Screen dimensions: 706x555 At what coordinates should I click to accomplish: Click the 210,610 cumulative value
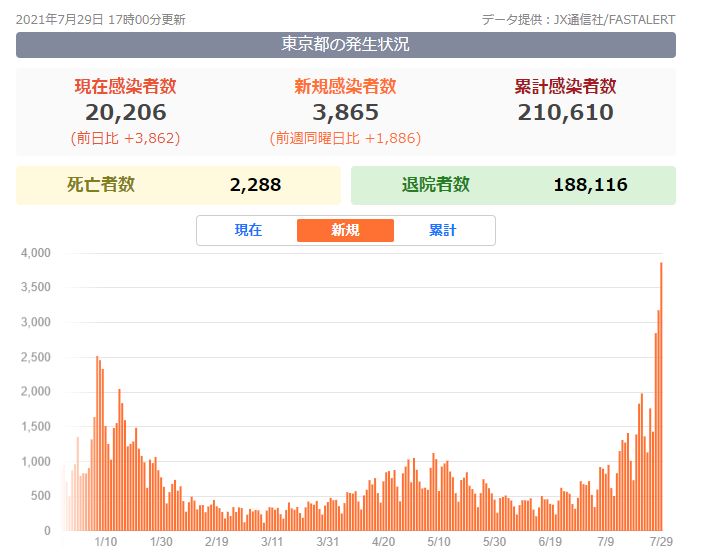click(x=565, y=112)
